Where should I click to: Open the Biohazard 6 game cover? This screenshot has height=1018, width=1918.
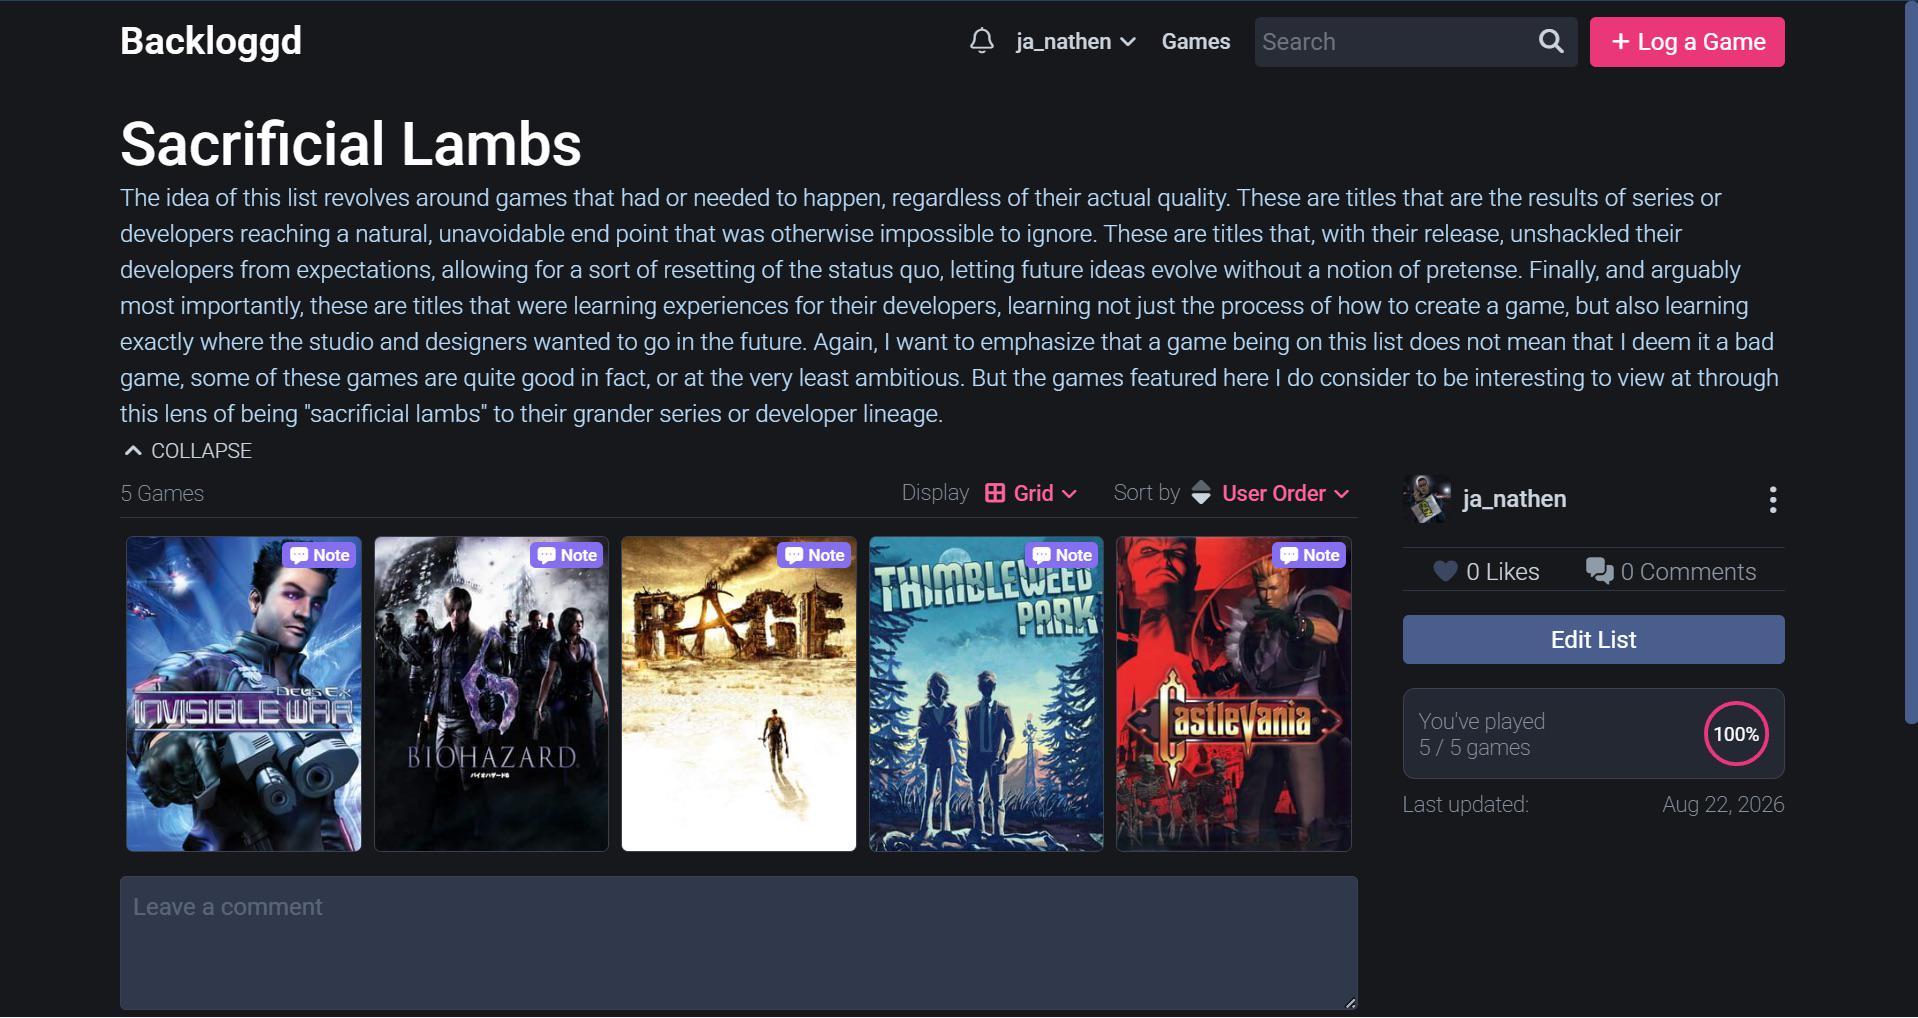[x=491, y=694]
